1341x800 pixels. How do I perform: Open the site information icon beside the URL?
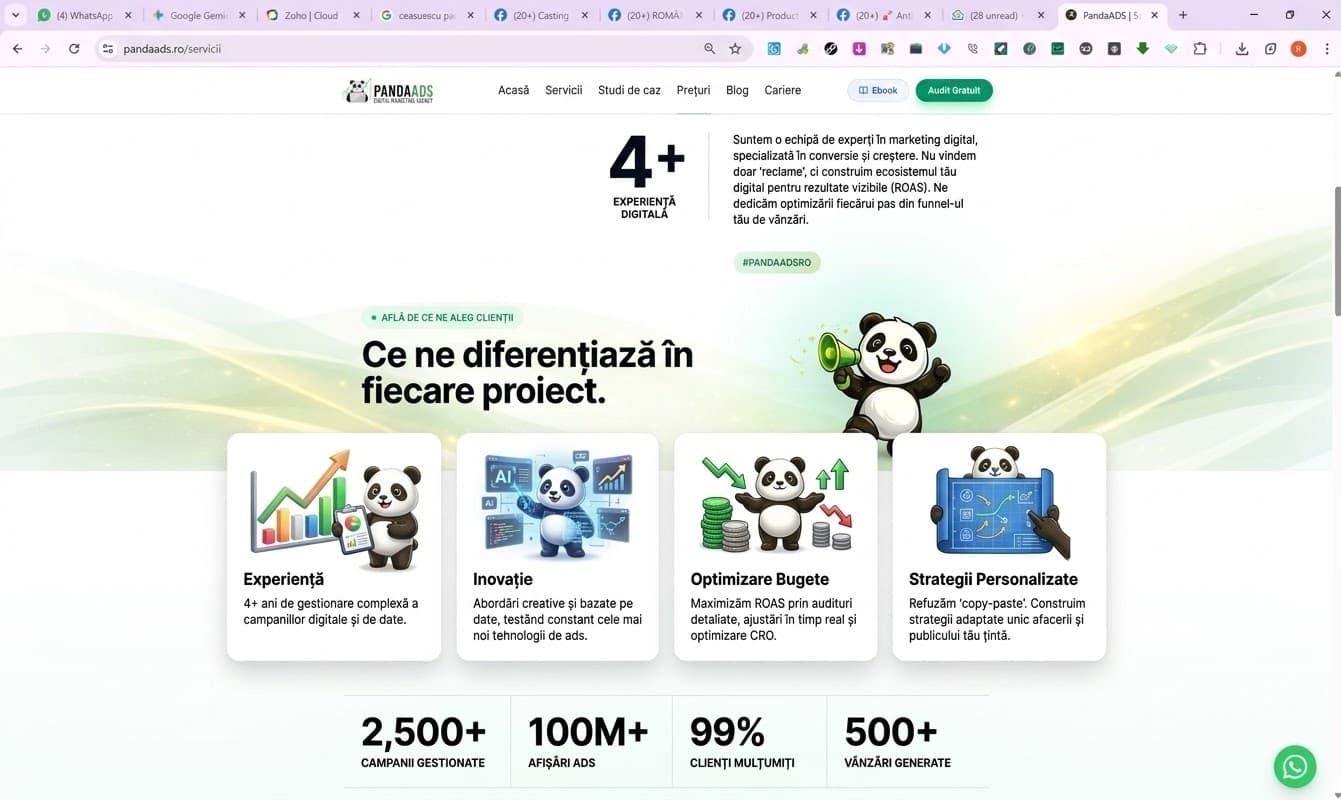coord(107,48)
